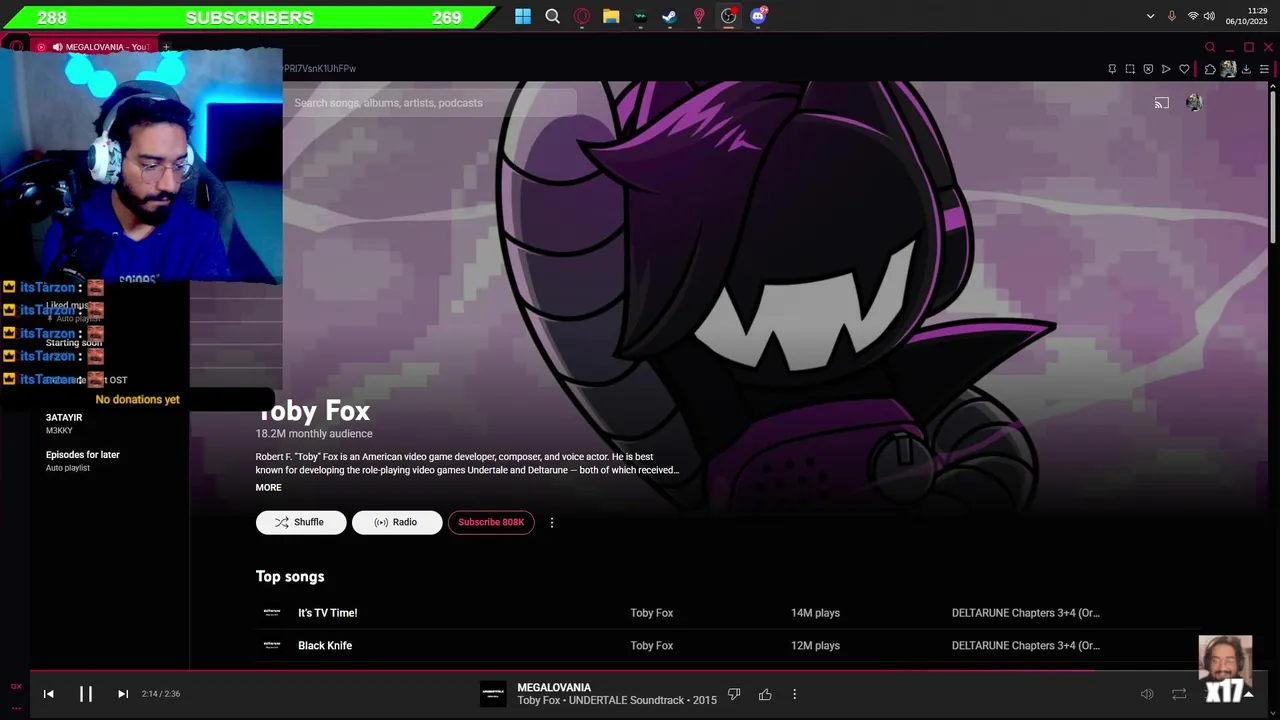Click the search songs, albums, artists field
This screenshot has width=1280, height=720.
coord(430,103)
